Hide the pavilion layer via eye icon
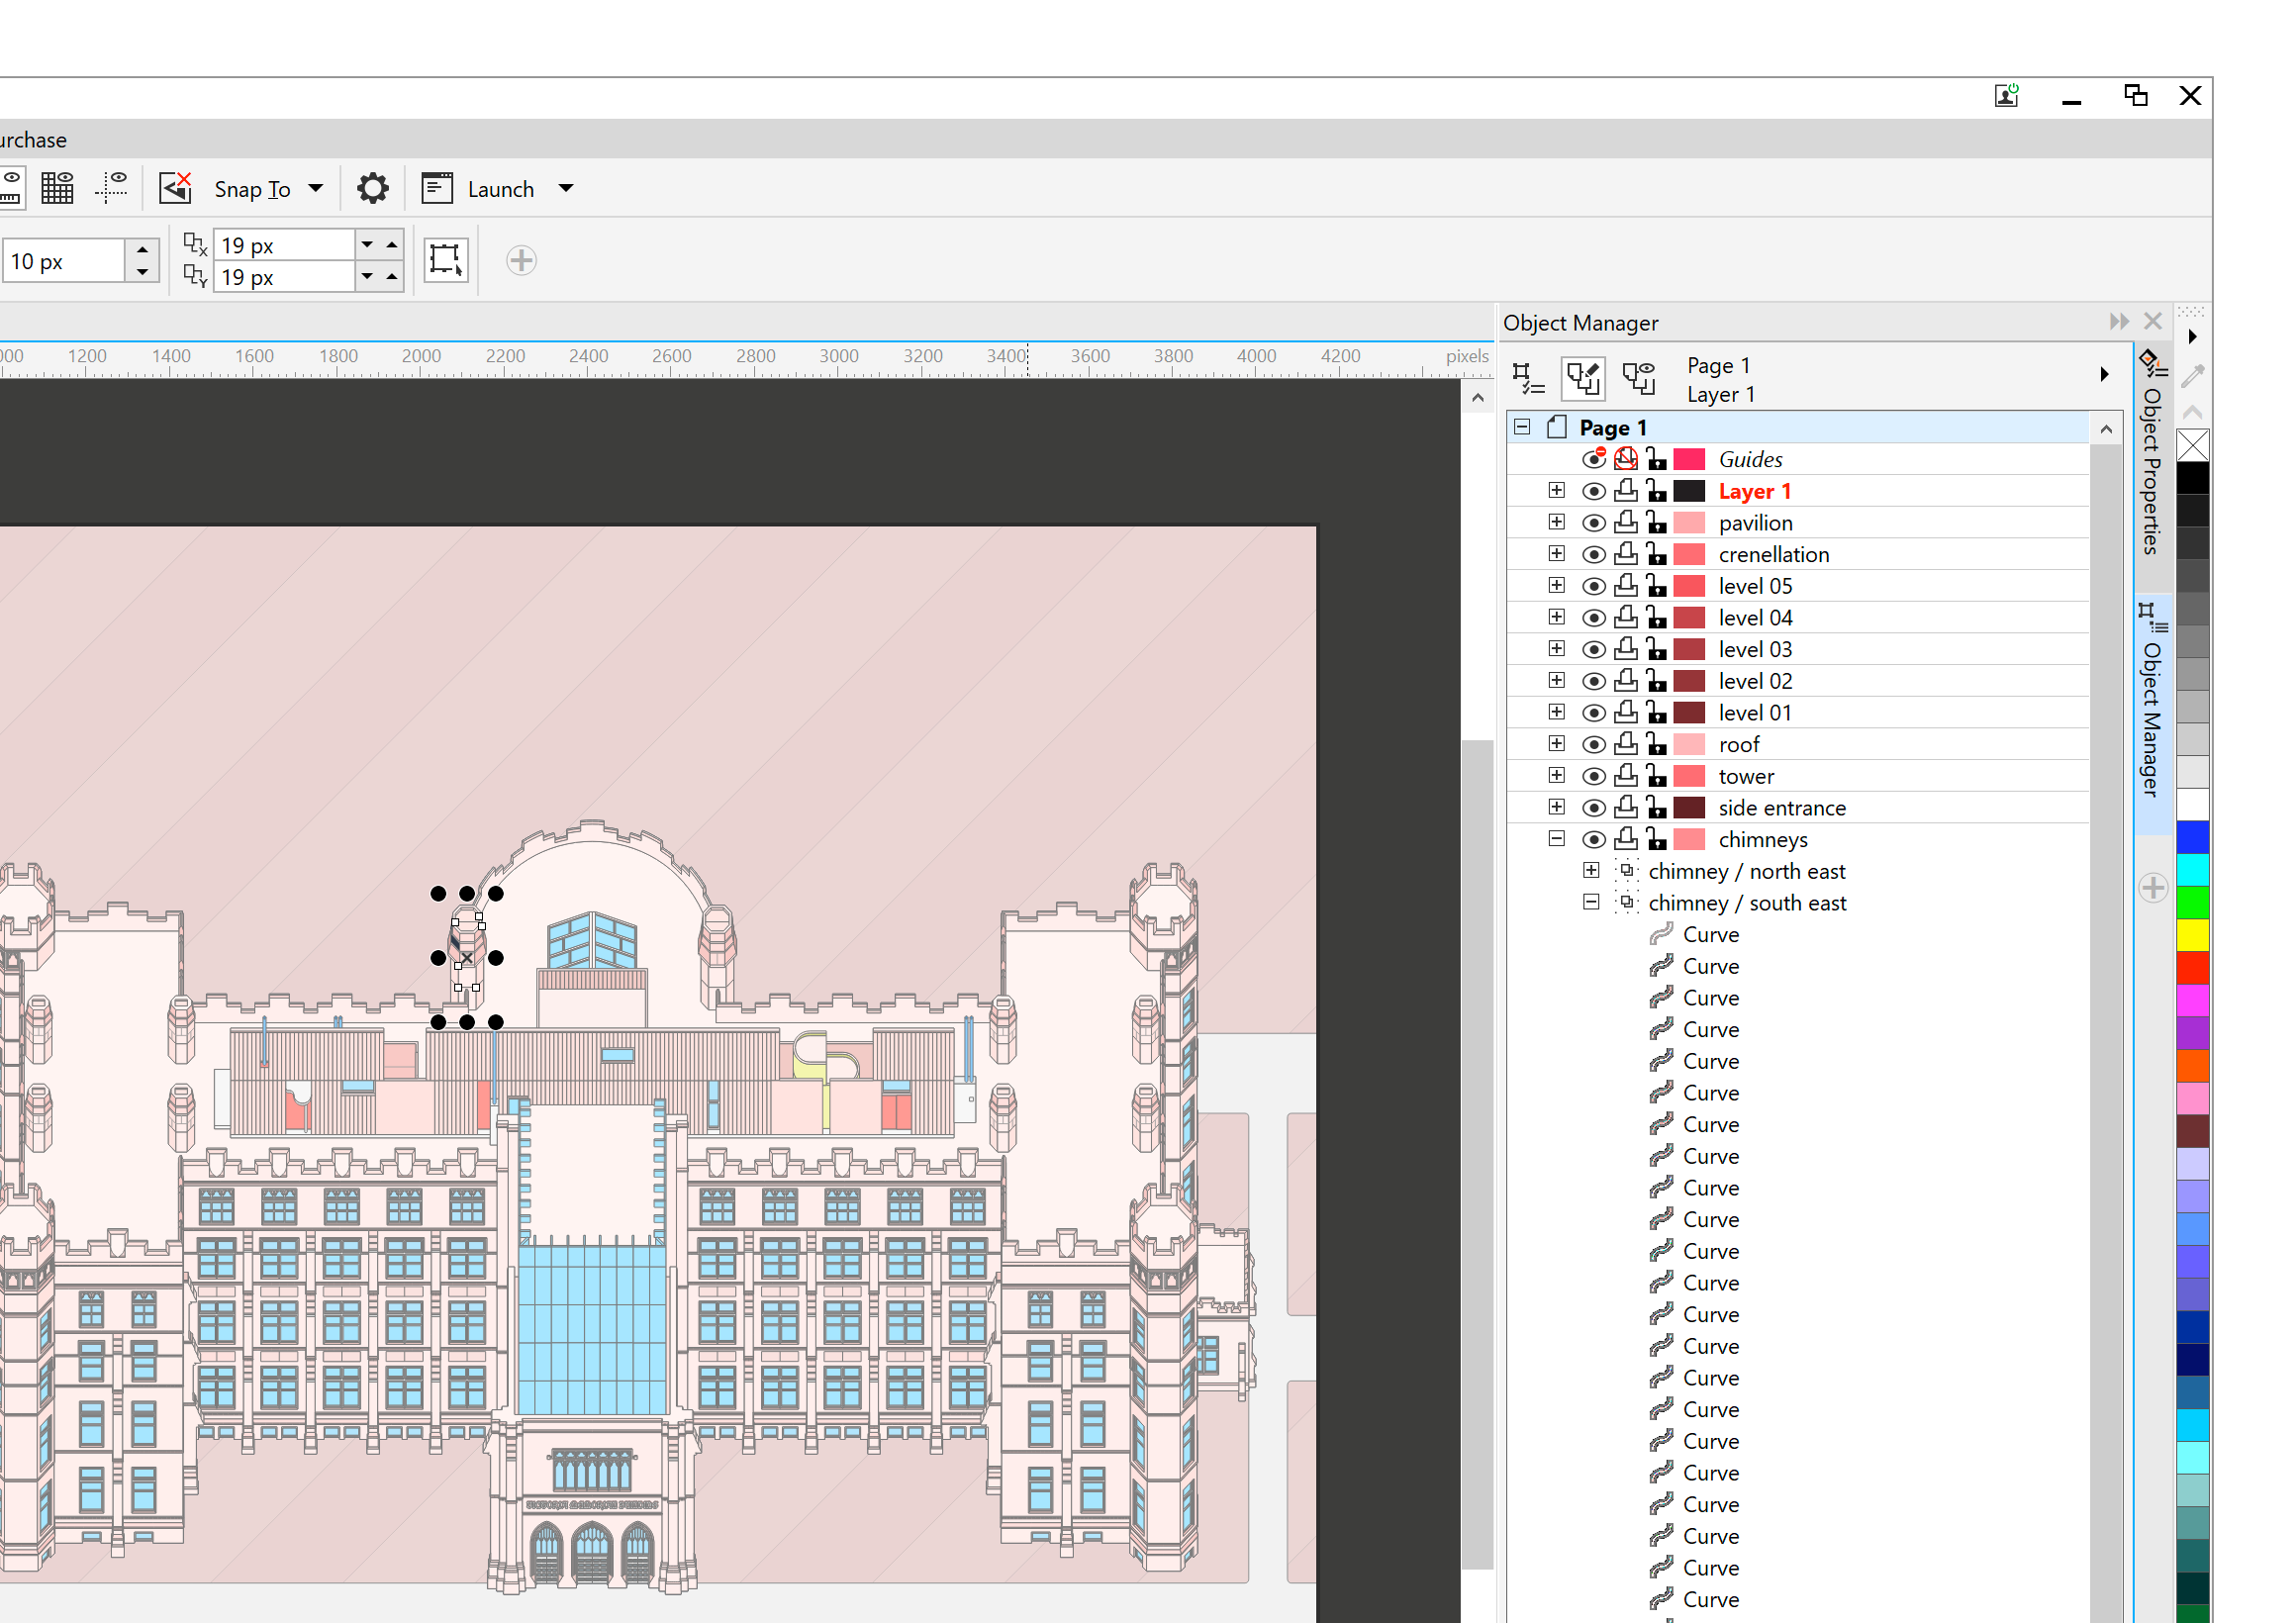Image resolution: width=2296 pixels, height=1623 pixels. tap(1594, 523)
